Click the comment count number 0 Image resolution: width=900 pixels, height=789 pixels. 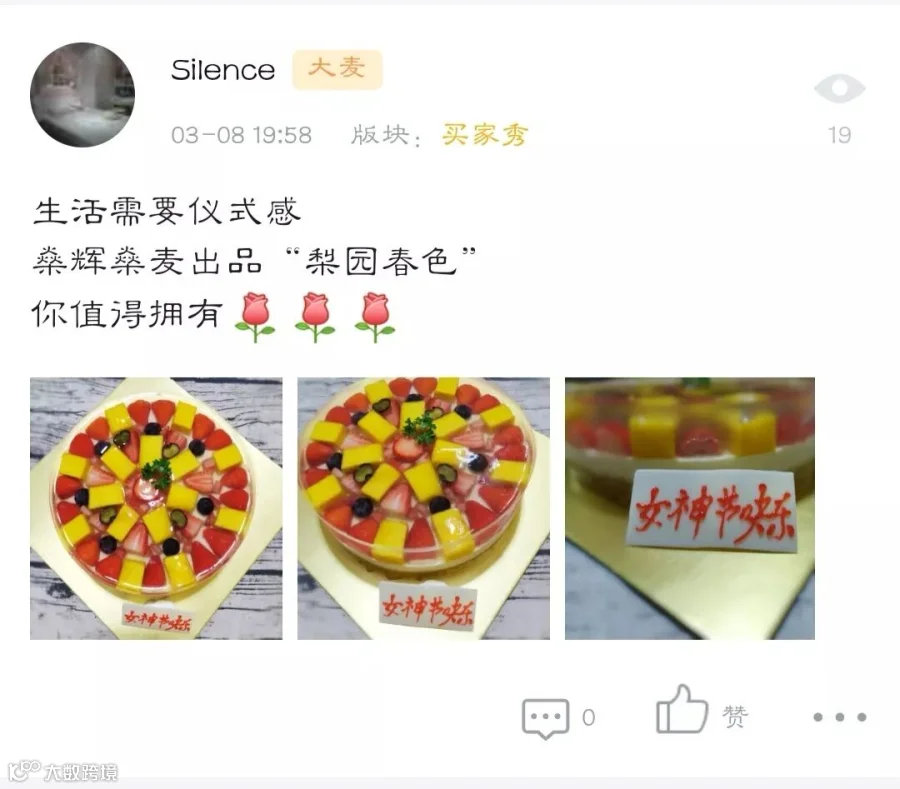pos(588,717)
